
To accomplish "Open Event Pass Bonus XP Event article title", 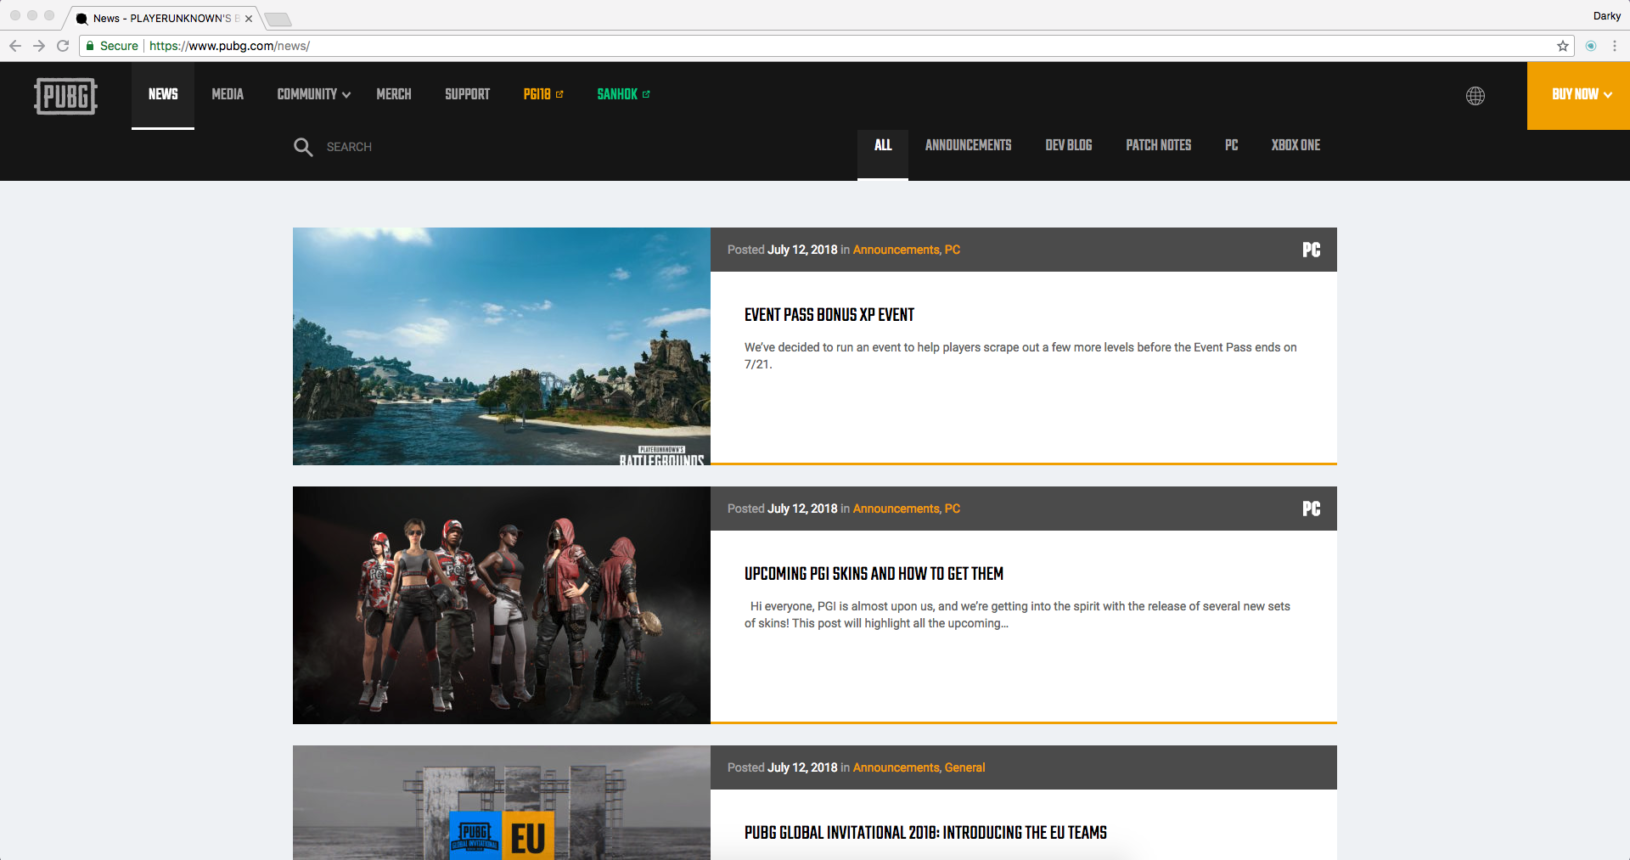I will coord(829,315).
